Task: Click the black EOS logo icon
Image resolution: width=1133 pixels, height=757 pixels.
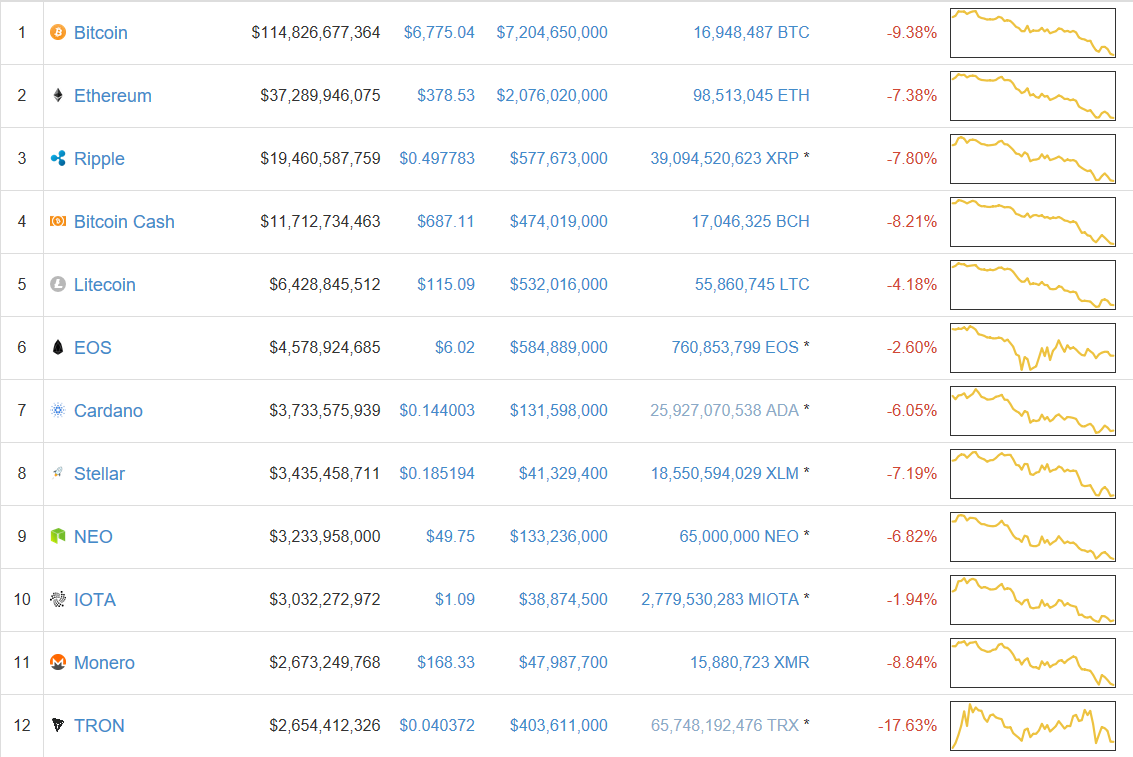Action: (x=58, y=348)
